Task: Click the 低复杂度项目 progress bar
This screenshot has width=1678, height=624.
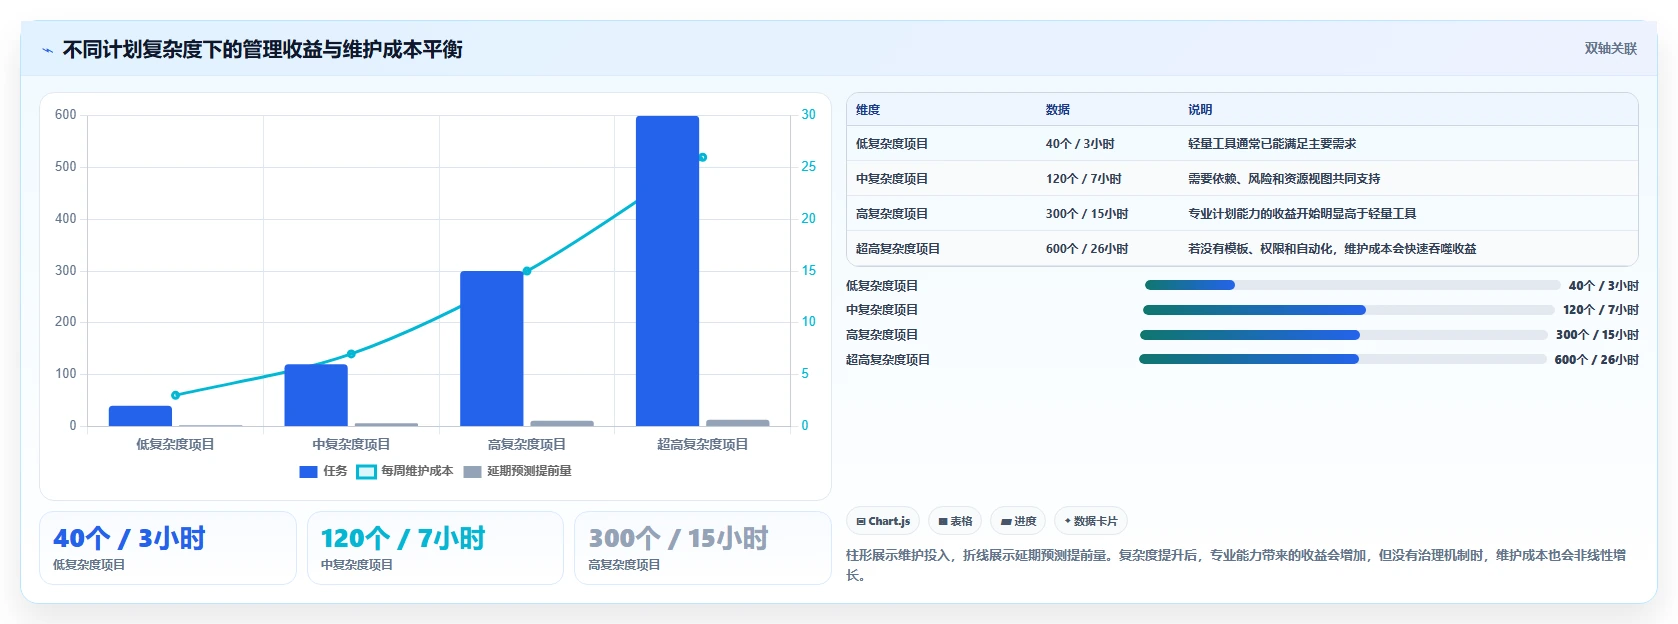Action: [1352, 285]
